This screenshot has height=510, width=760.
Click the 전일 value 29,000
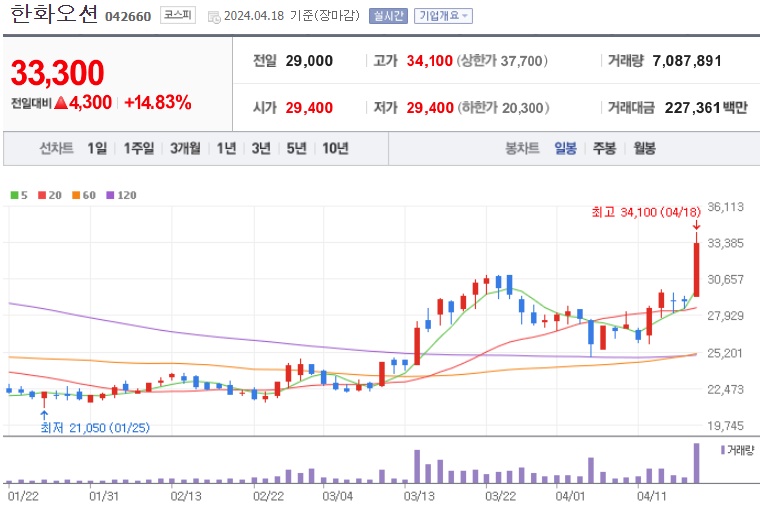(309, 61)
